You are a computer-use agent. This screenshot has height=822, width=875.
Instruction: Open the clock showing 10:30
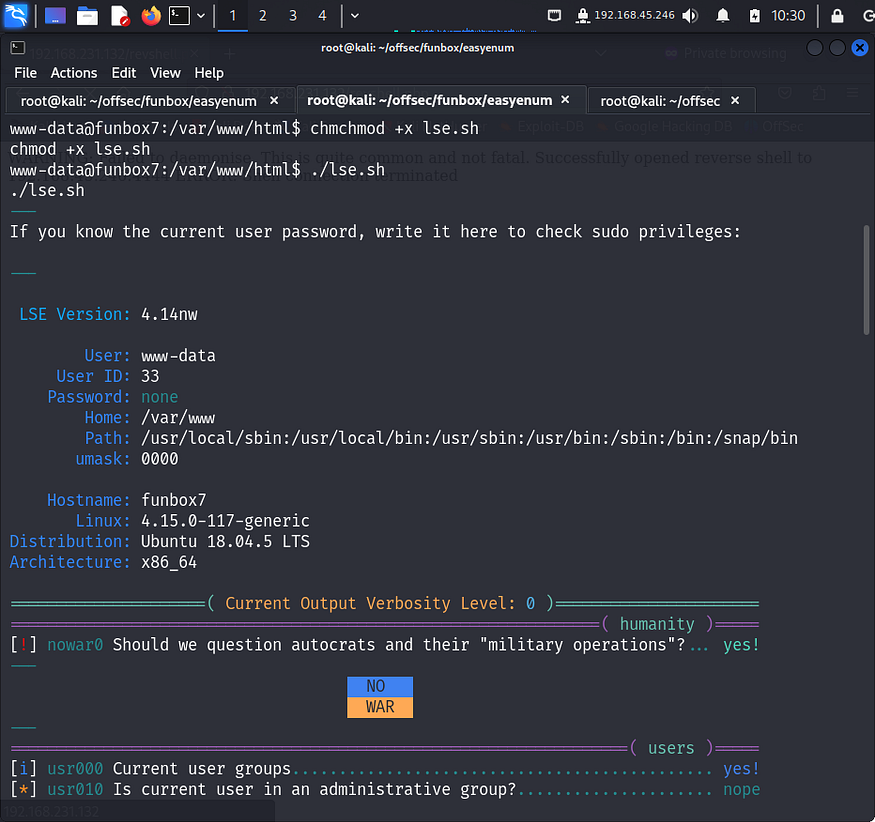(788, 16)
